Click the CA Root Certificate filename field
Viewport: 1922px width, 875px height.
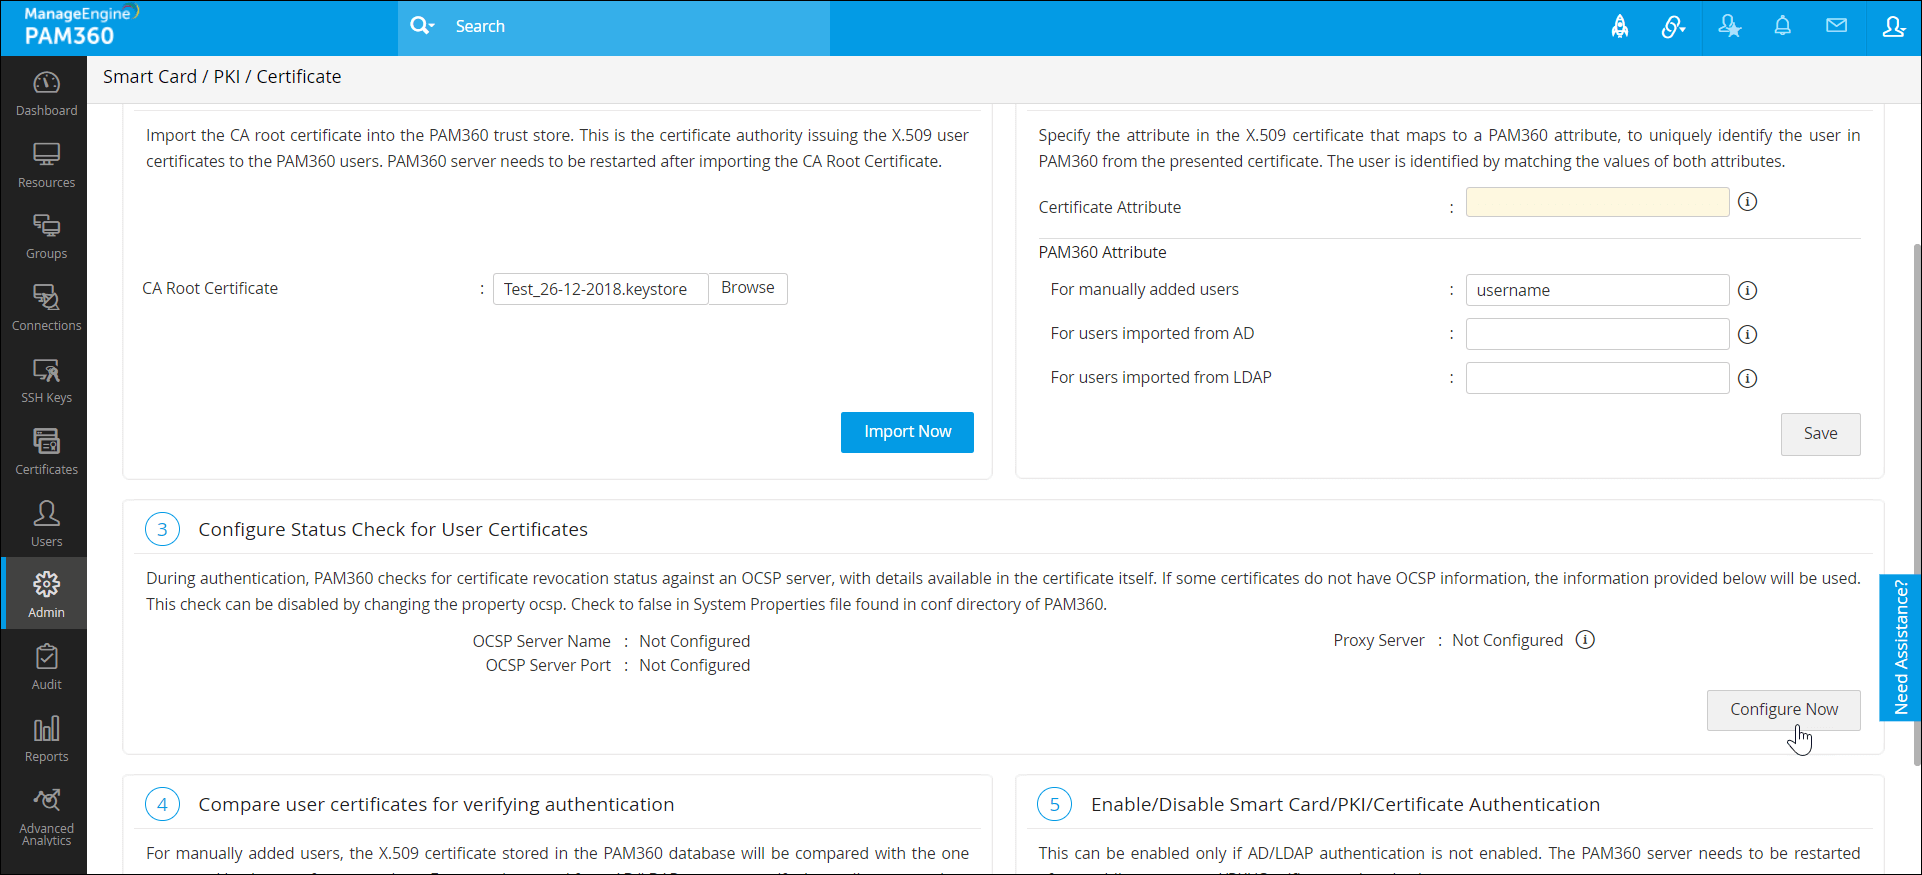pos(600,289)
